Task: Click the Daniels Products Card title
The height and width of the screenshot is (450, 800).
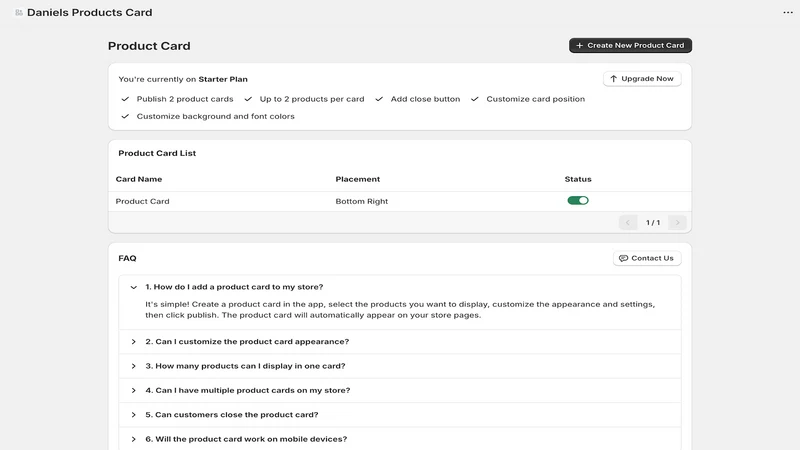Action: [89, 13]
